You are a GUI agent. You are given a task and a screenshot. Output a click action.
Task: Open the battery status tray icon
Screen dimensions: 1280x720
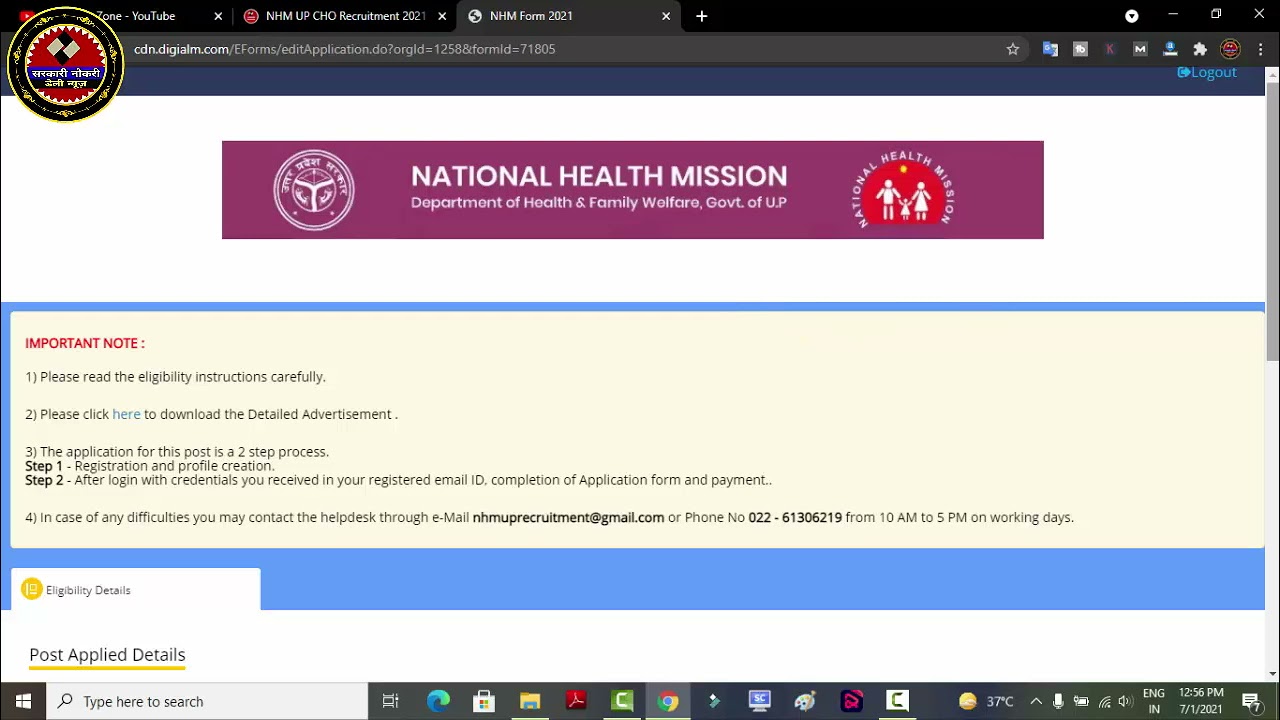click(1081, 701)
